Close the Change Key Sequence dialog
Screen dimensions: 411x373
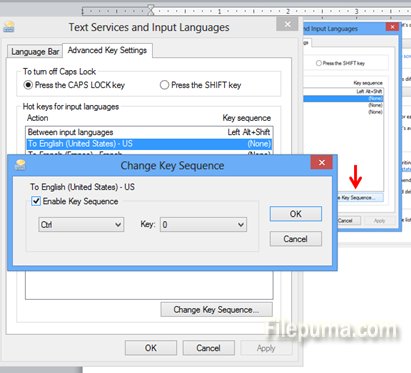click(x=322, y=162)
